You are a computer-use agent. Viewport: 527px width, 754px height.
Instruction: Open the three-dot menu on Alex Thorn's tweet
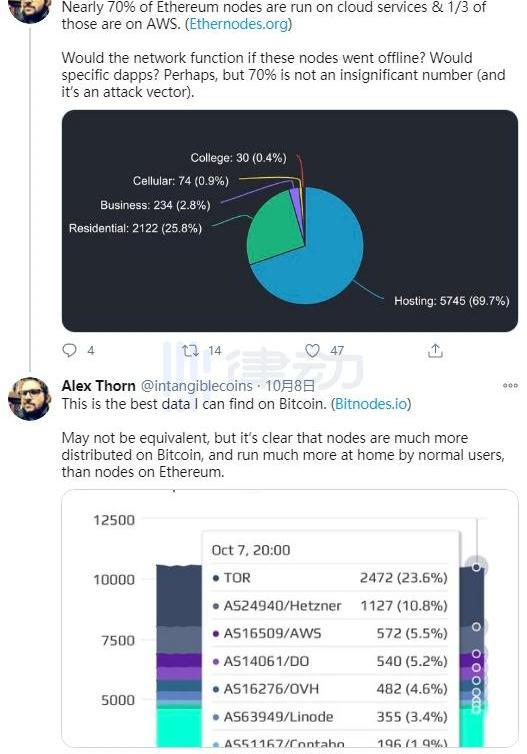tap(510, 386)
